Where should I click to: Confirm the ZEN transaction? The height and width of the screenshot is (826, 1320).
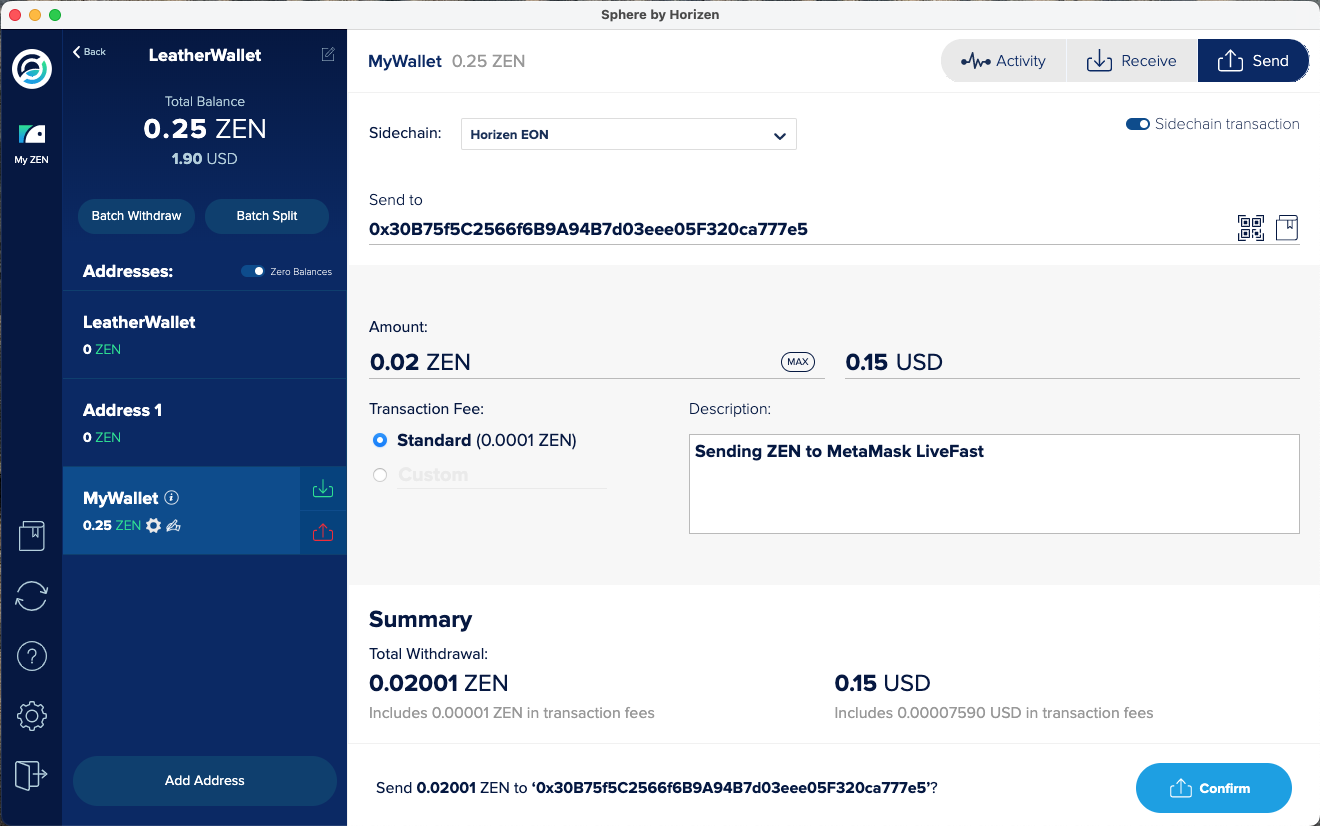coord(1214,788)
